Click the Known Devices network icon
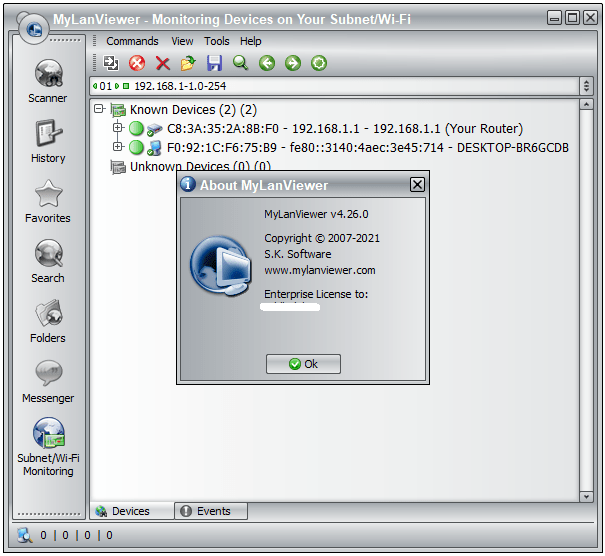The image size is (605, 556). tap(118, 110)
